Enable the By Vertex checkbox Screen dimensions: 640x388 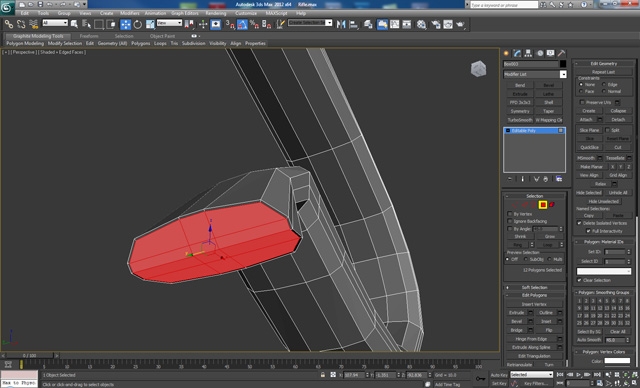(x=510, y=214)
